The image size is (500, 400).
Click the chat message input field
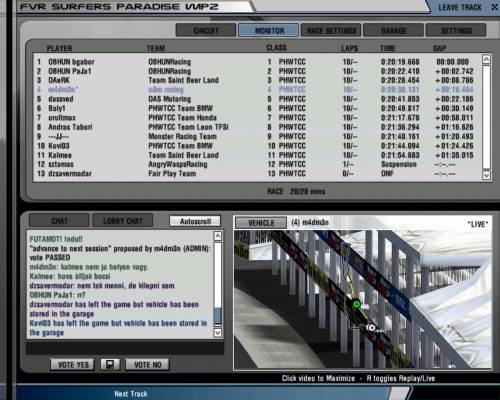point(125,348)
